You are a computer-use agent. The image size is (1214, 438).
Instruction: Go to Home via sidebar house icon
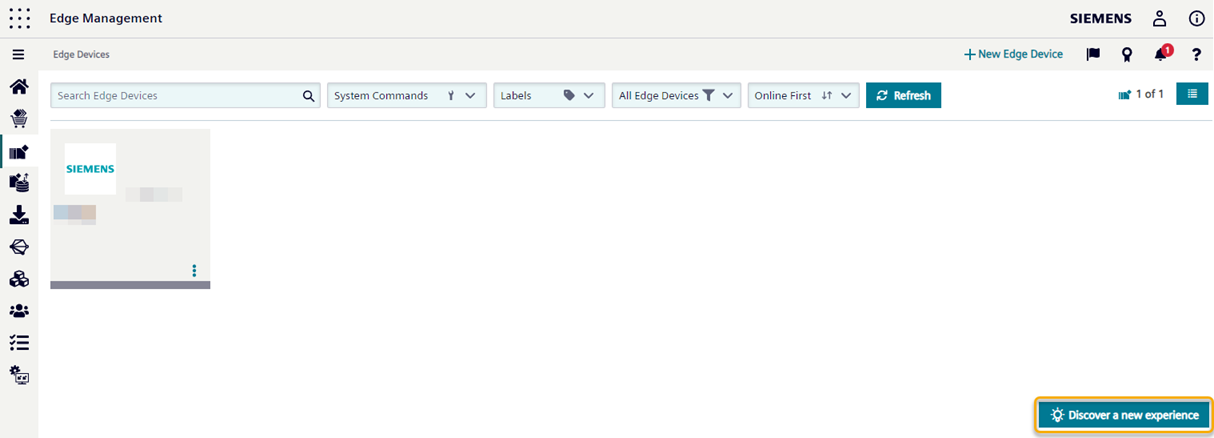coord(19,87)
